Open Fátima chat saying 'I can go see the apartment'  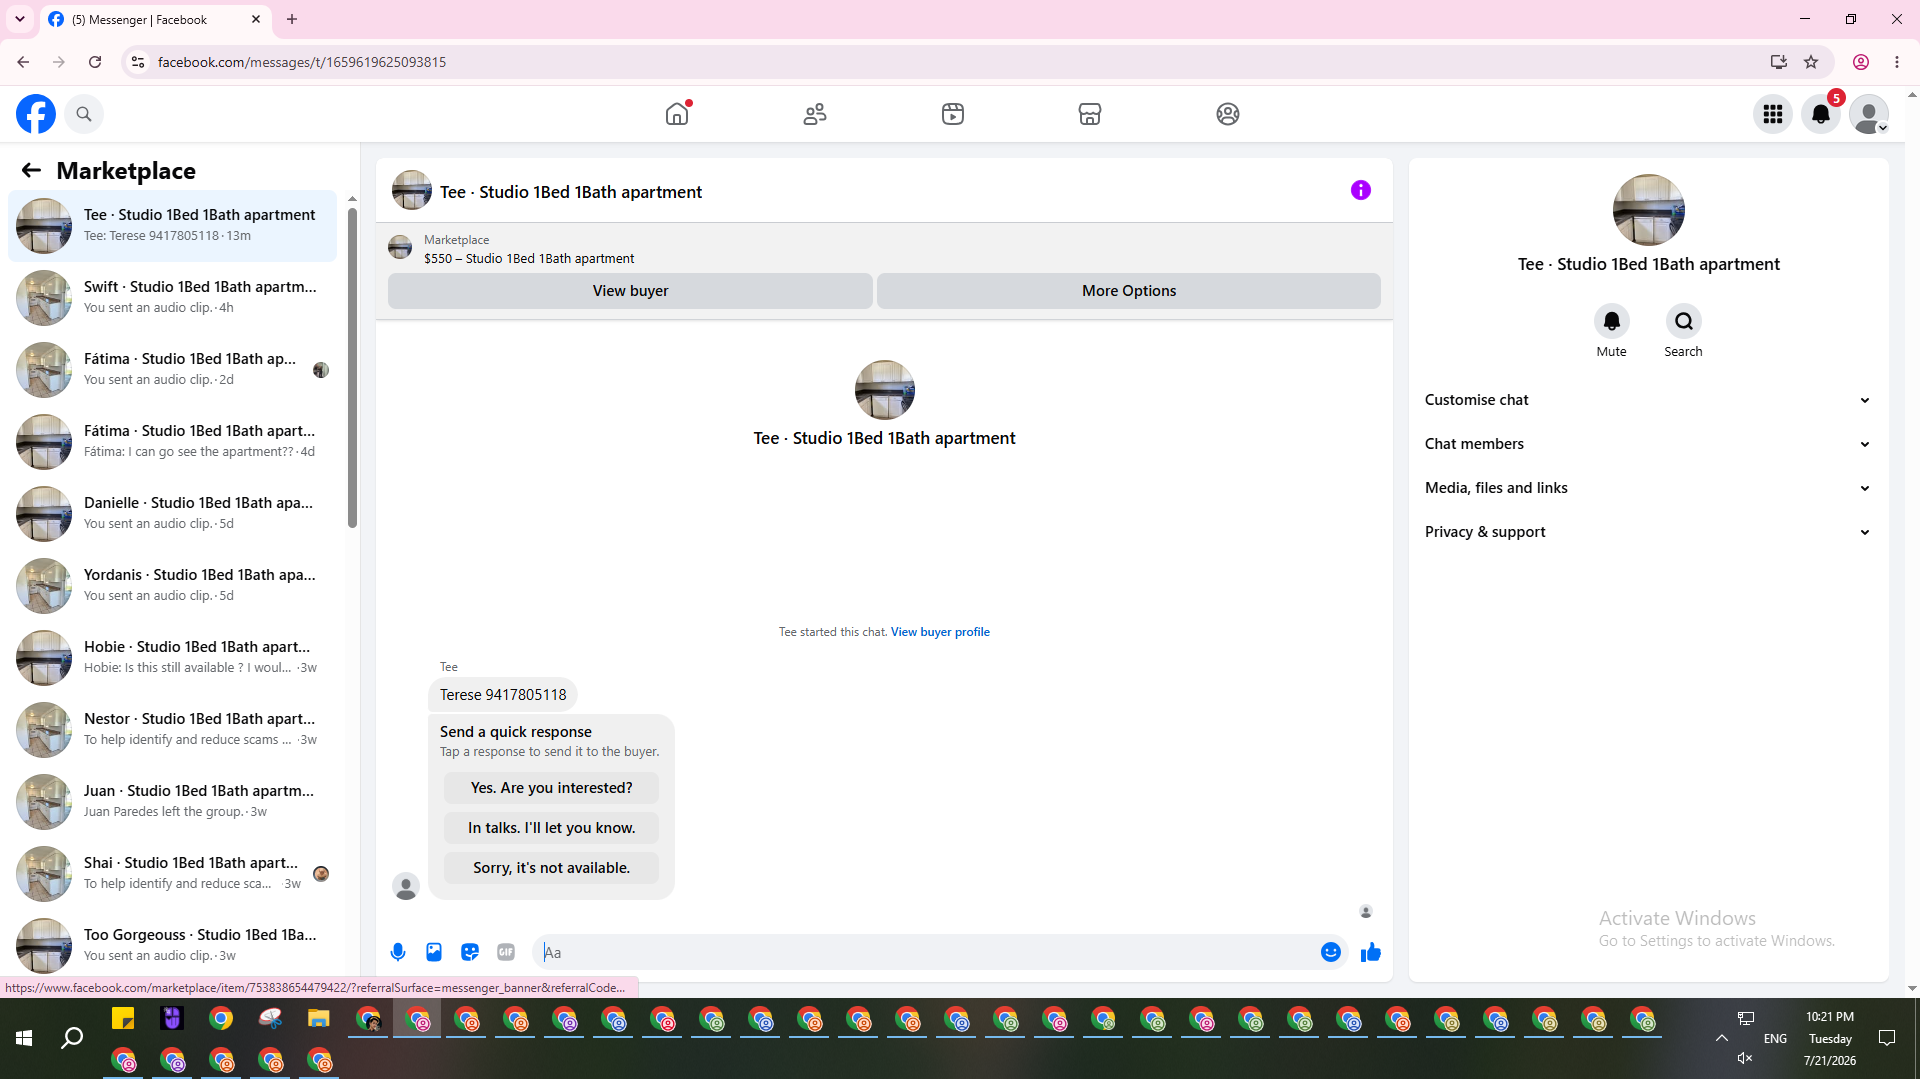click(173, 441)
